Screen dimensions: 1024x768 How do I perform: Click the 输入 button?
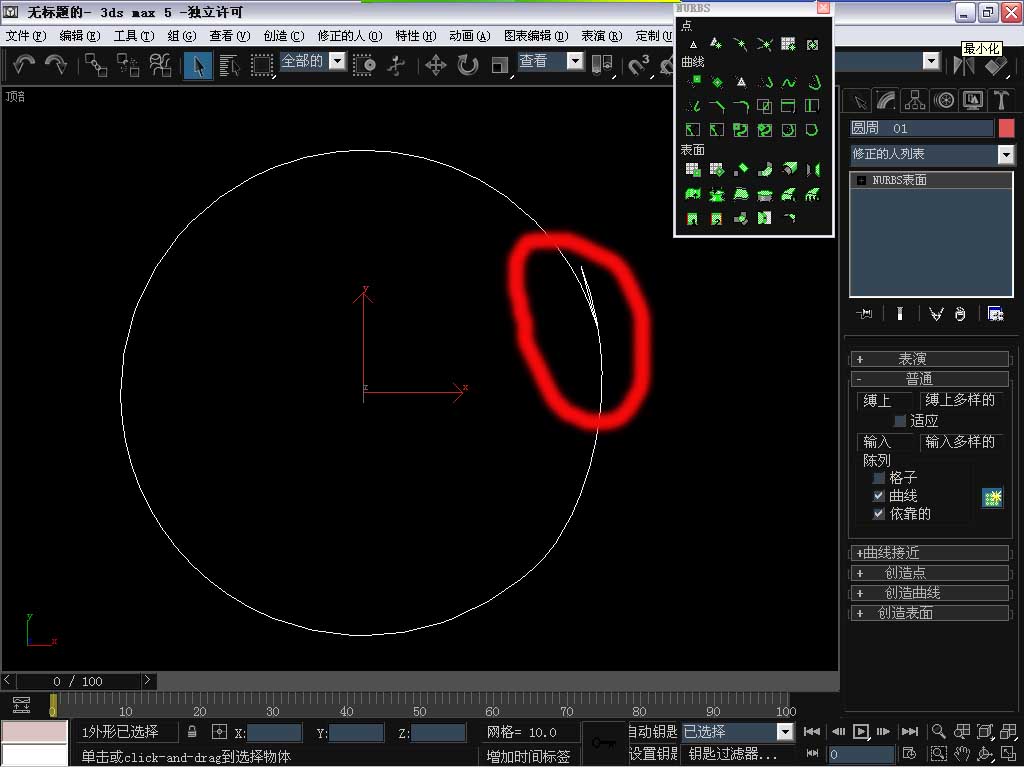point(884,442)
